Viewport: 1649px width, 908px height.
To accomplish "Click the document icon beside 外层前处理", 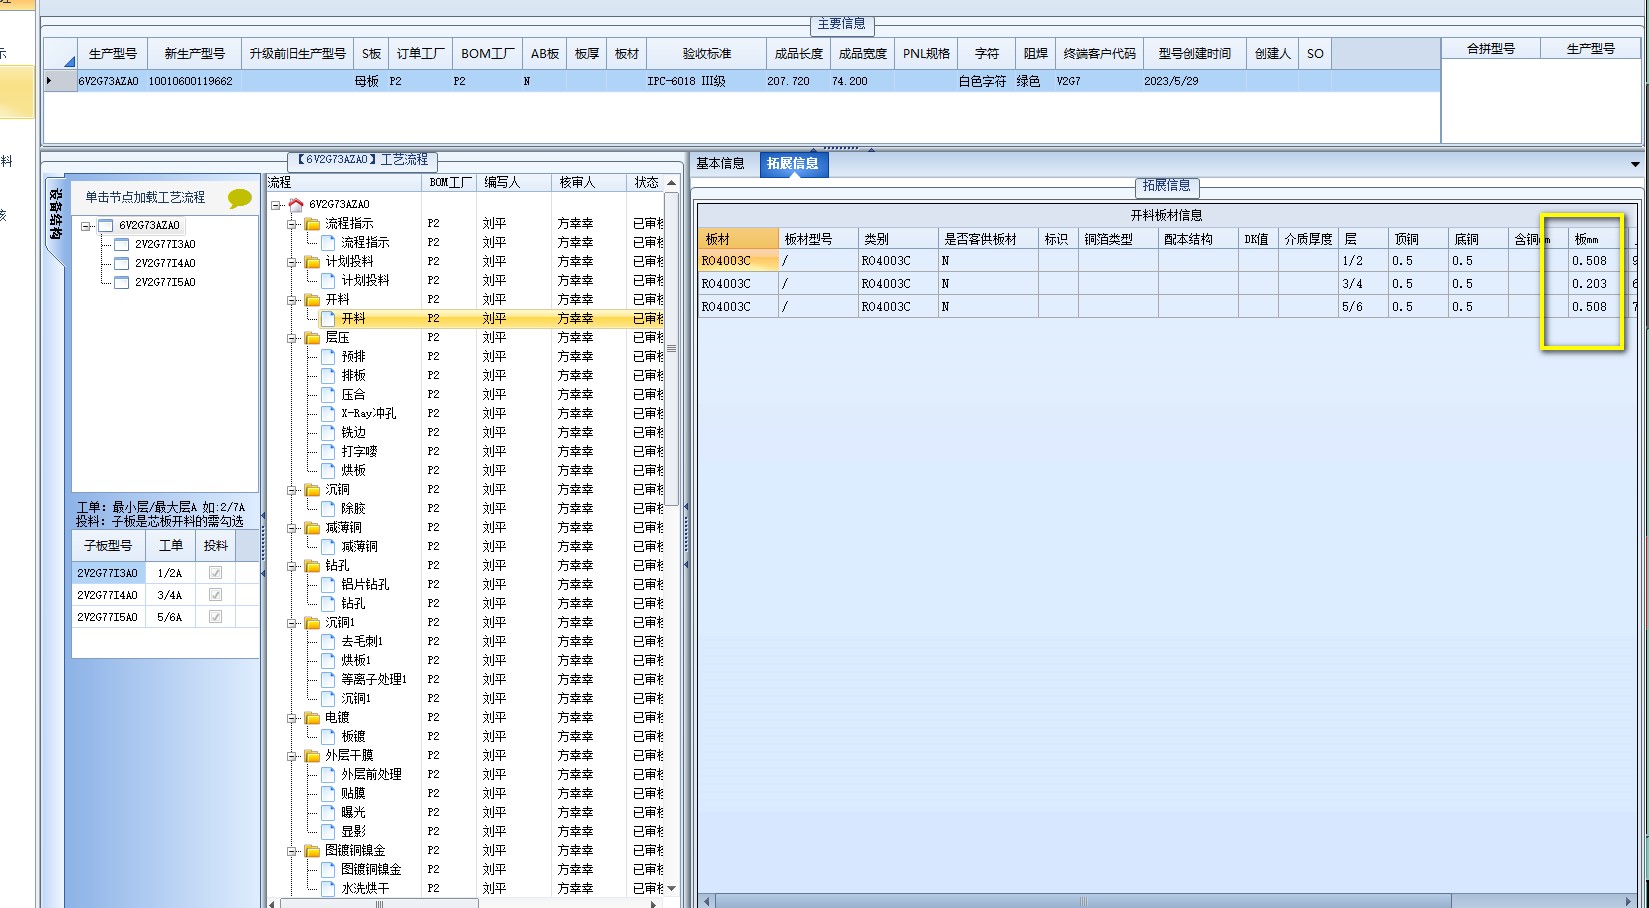I will 328,774.
